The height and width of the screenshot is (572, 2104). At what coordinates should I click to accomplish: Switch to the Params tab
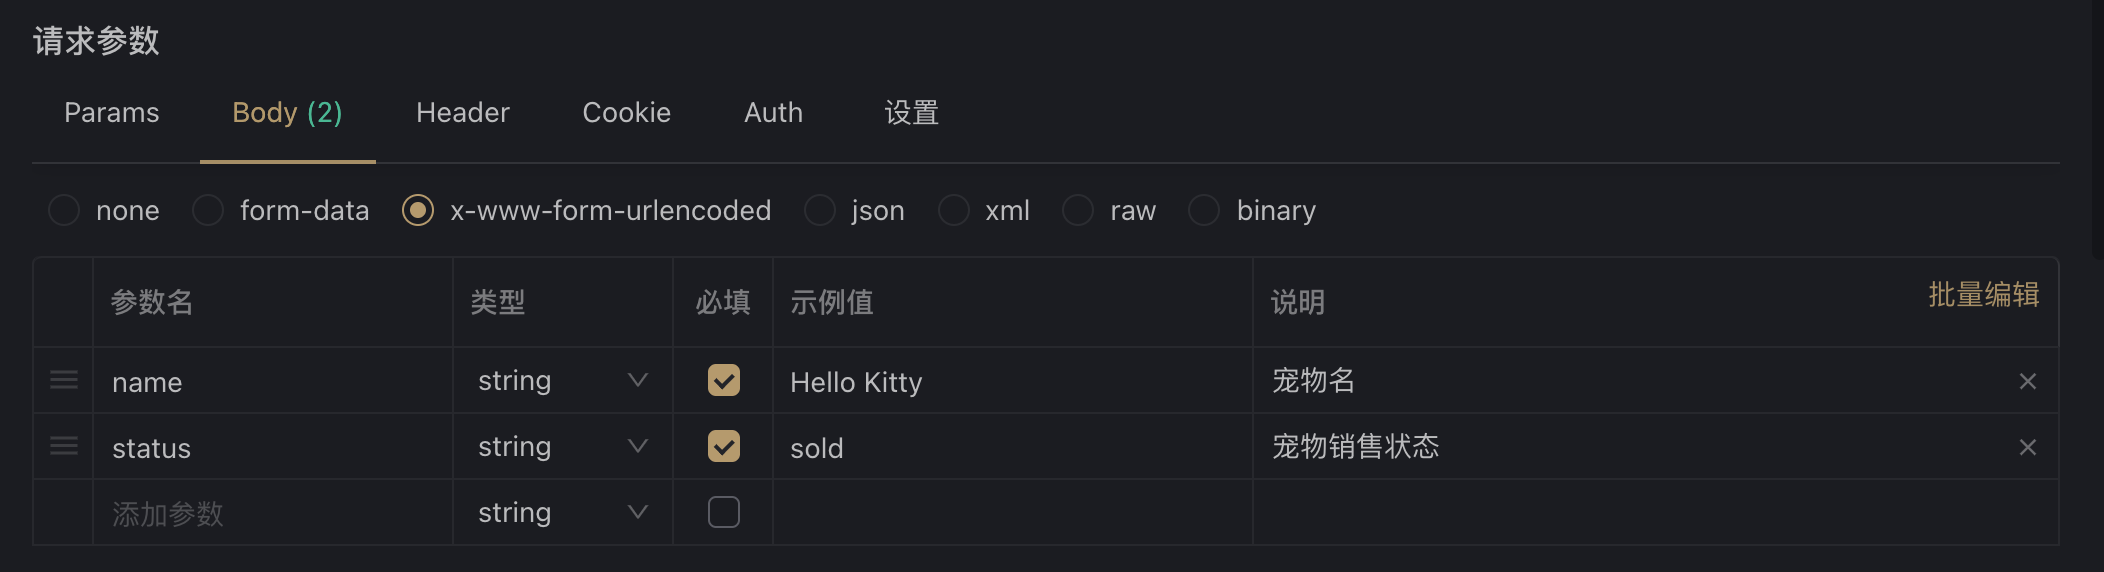[112, 113]
